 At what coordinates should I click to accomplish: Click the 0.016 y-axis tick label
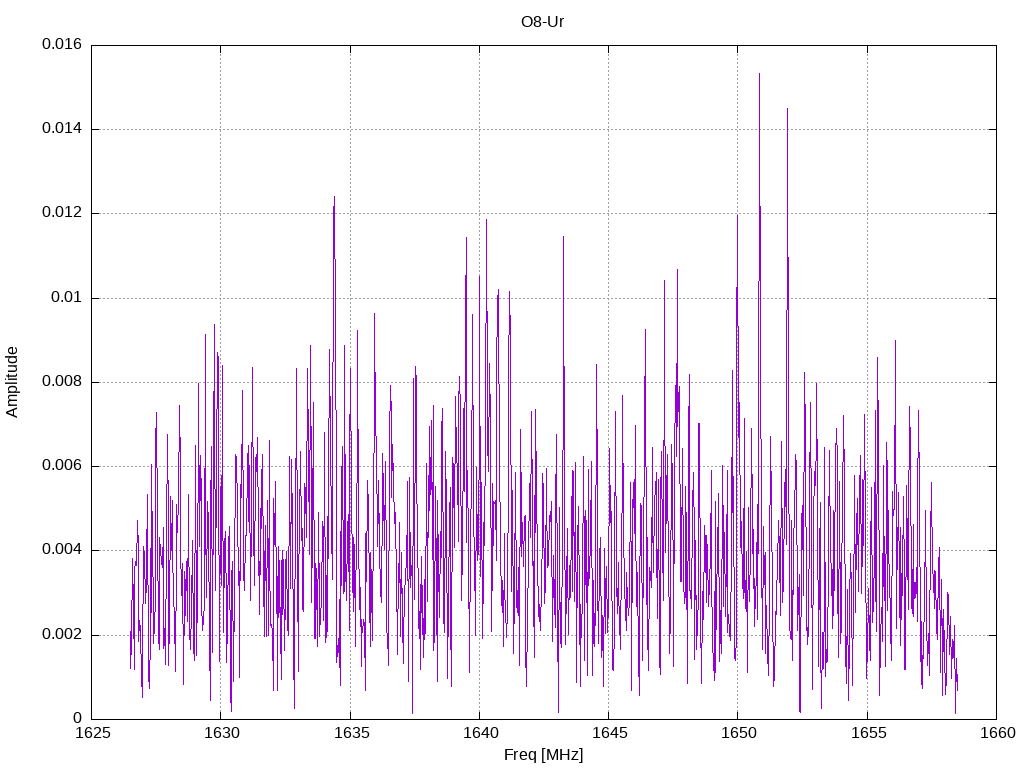click(62, 44)
